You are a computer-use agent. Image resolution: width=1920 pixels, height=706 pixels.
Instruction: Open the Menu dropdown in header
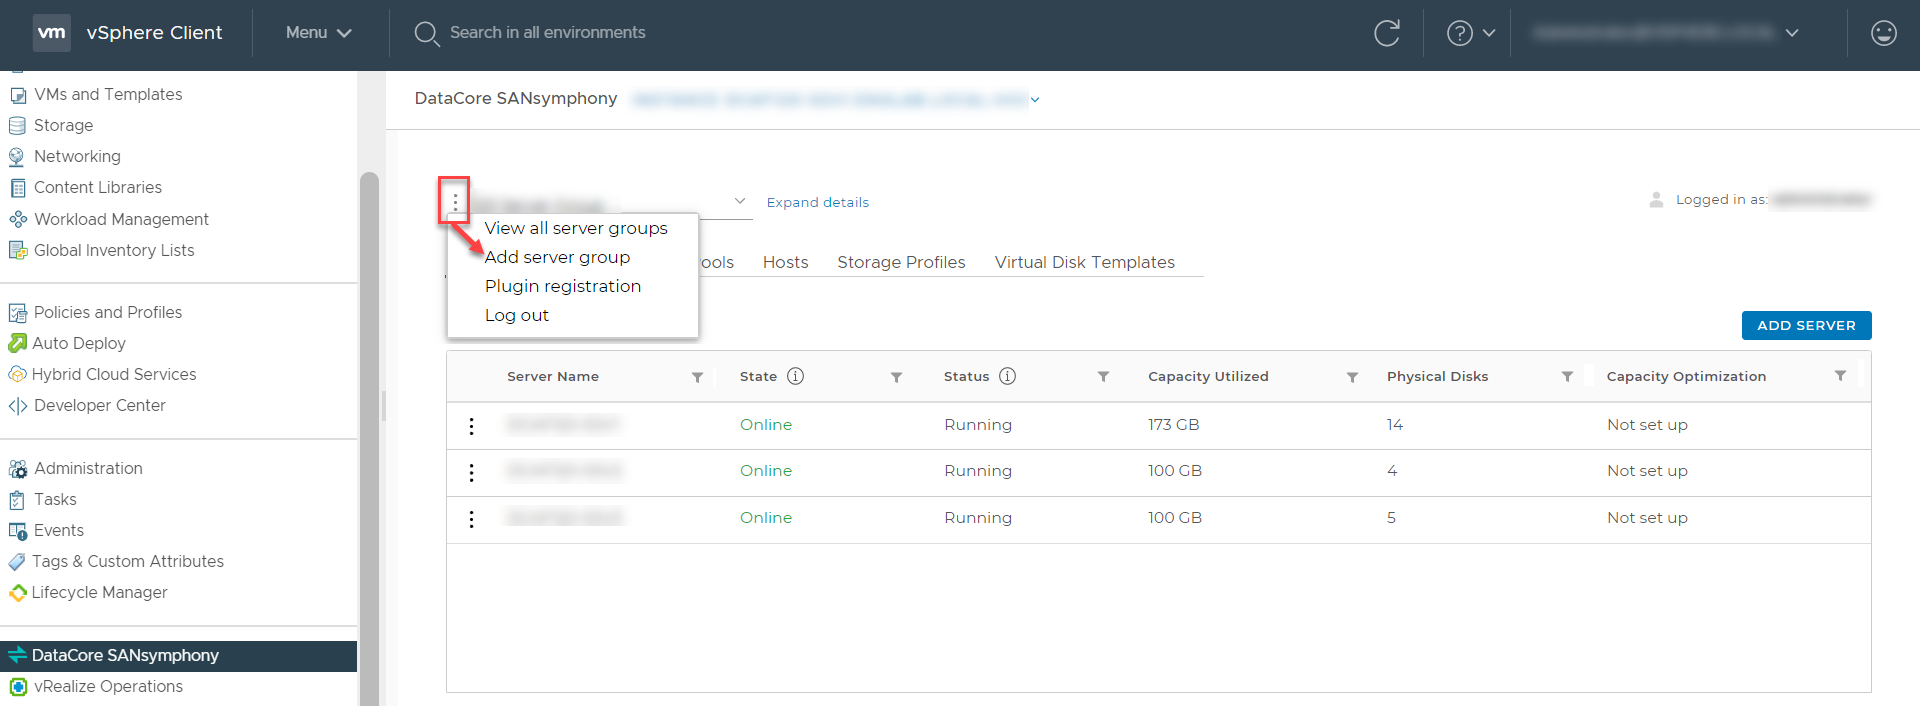pos(319,33)
